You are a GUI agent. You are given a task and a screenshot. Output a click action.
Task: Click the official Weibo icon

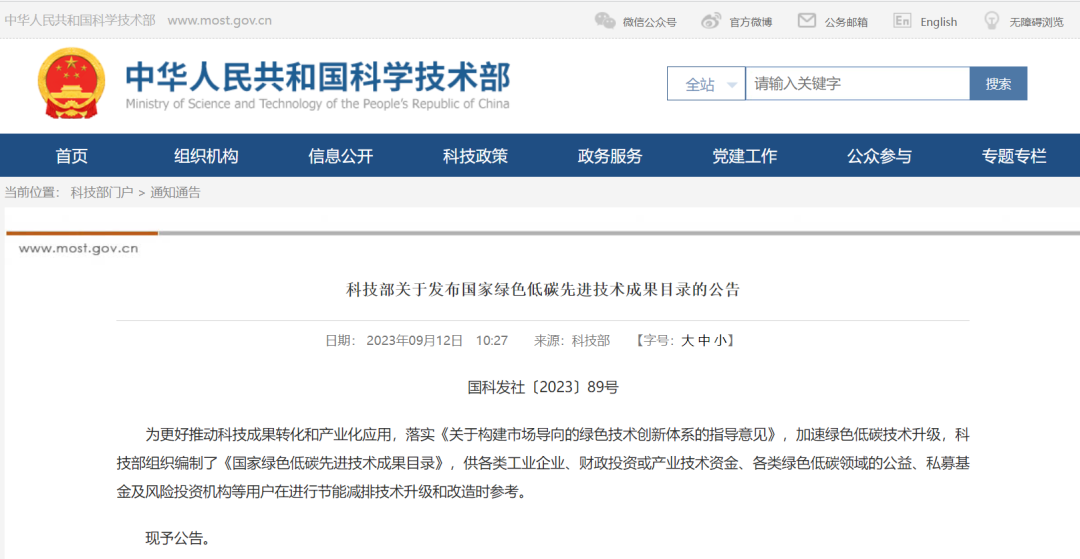(x=711, y=21)
